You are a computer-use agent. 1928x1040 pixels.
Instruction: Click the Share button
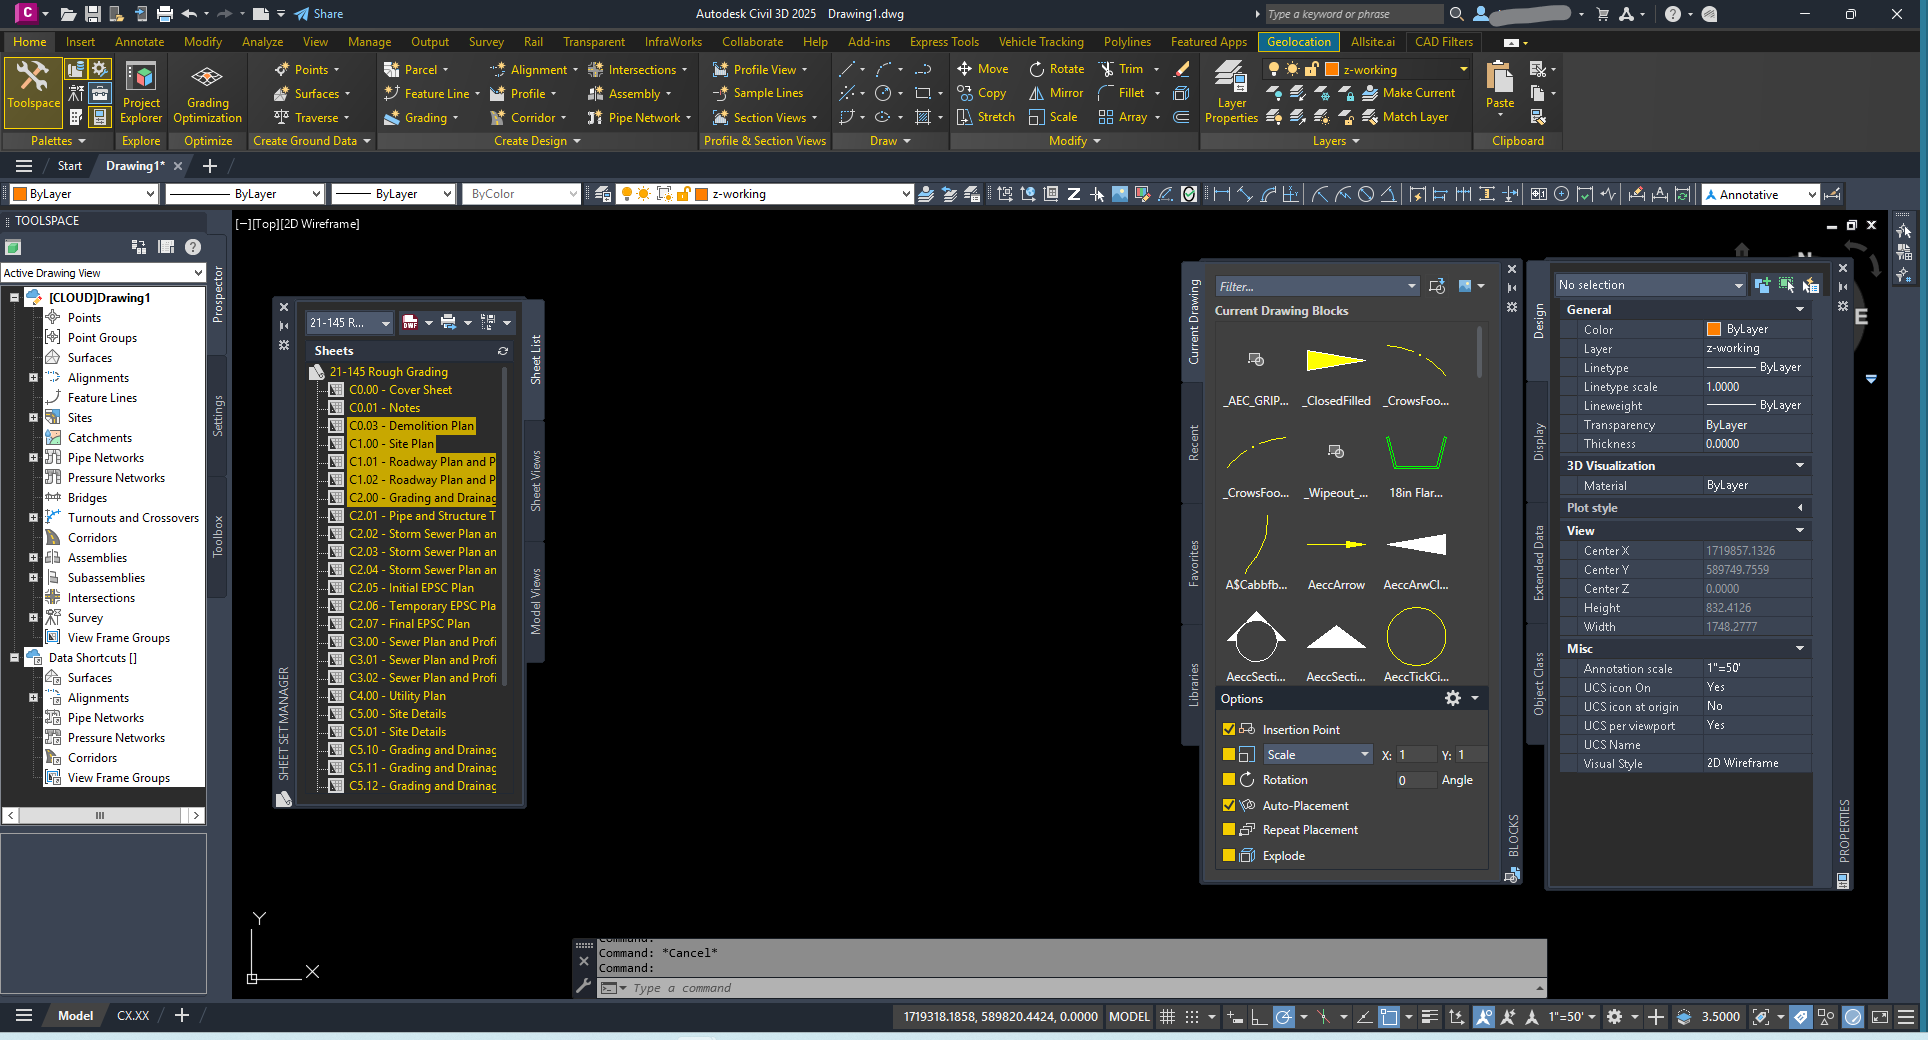(319, 14)
